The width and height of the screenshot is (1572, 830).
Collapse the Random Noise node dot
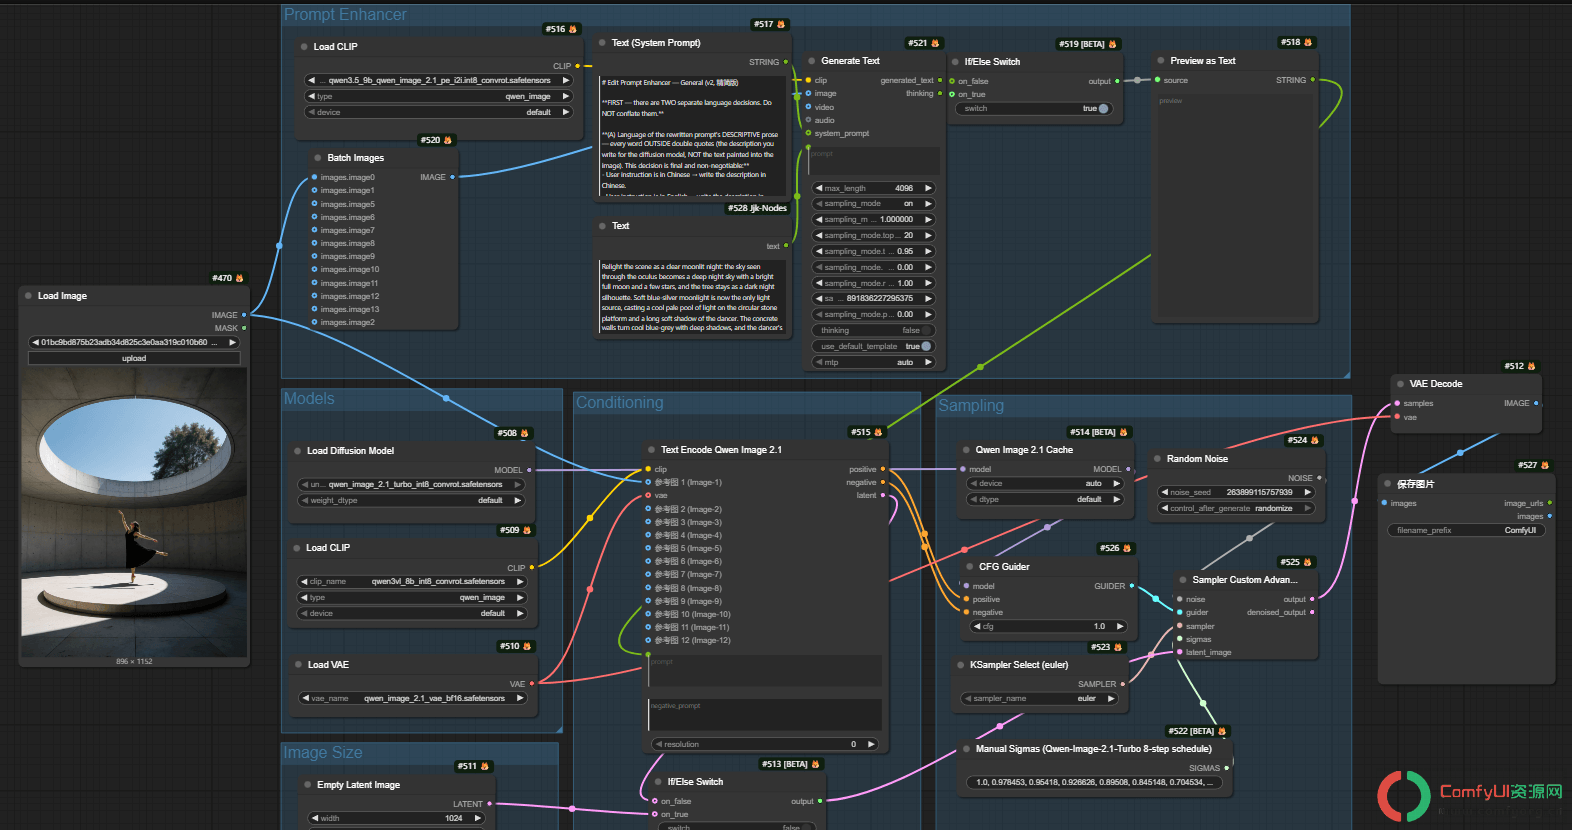pos(1157,459)
